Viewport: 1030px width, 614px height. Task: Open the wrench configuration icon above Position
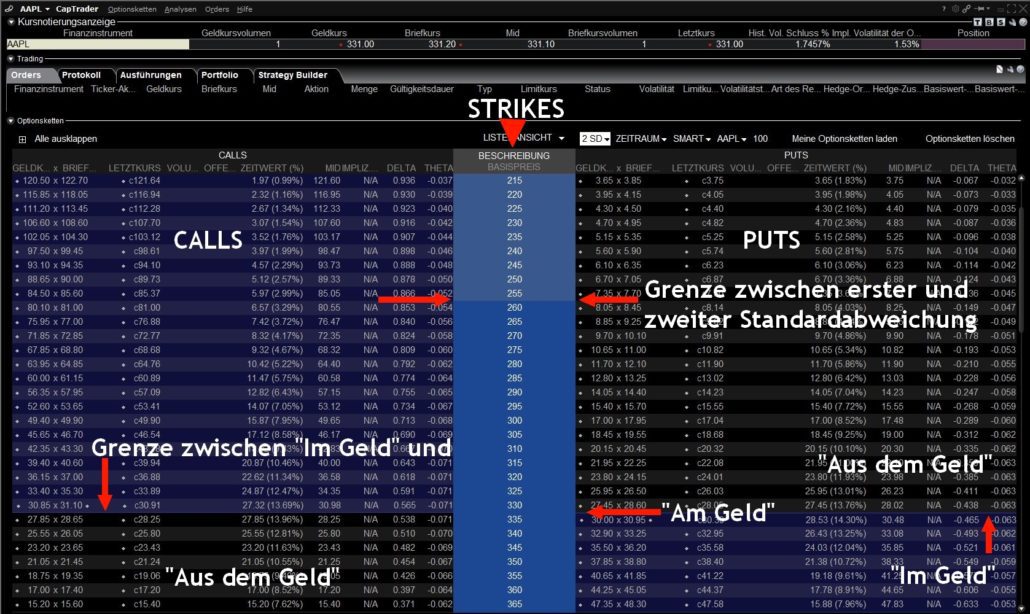tap(1013, 22)
